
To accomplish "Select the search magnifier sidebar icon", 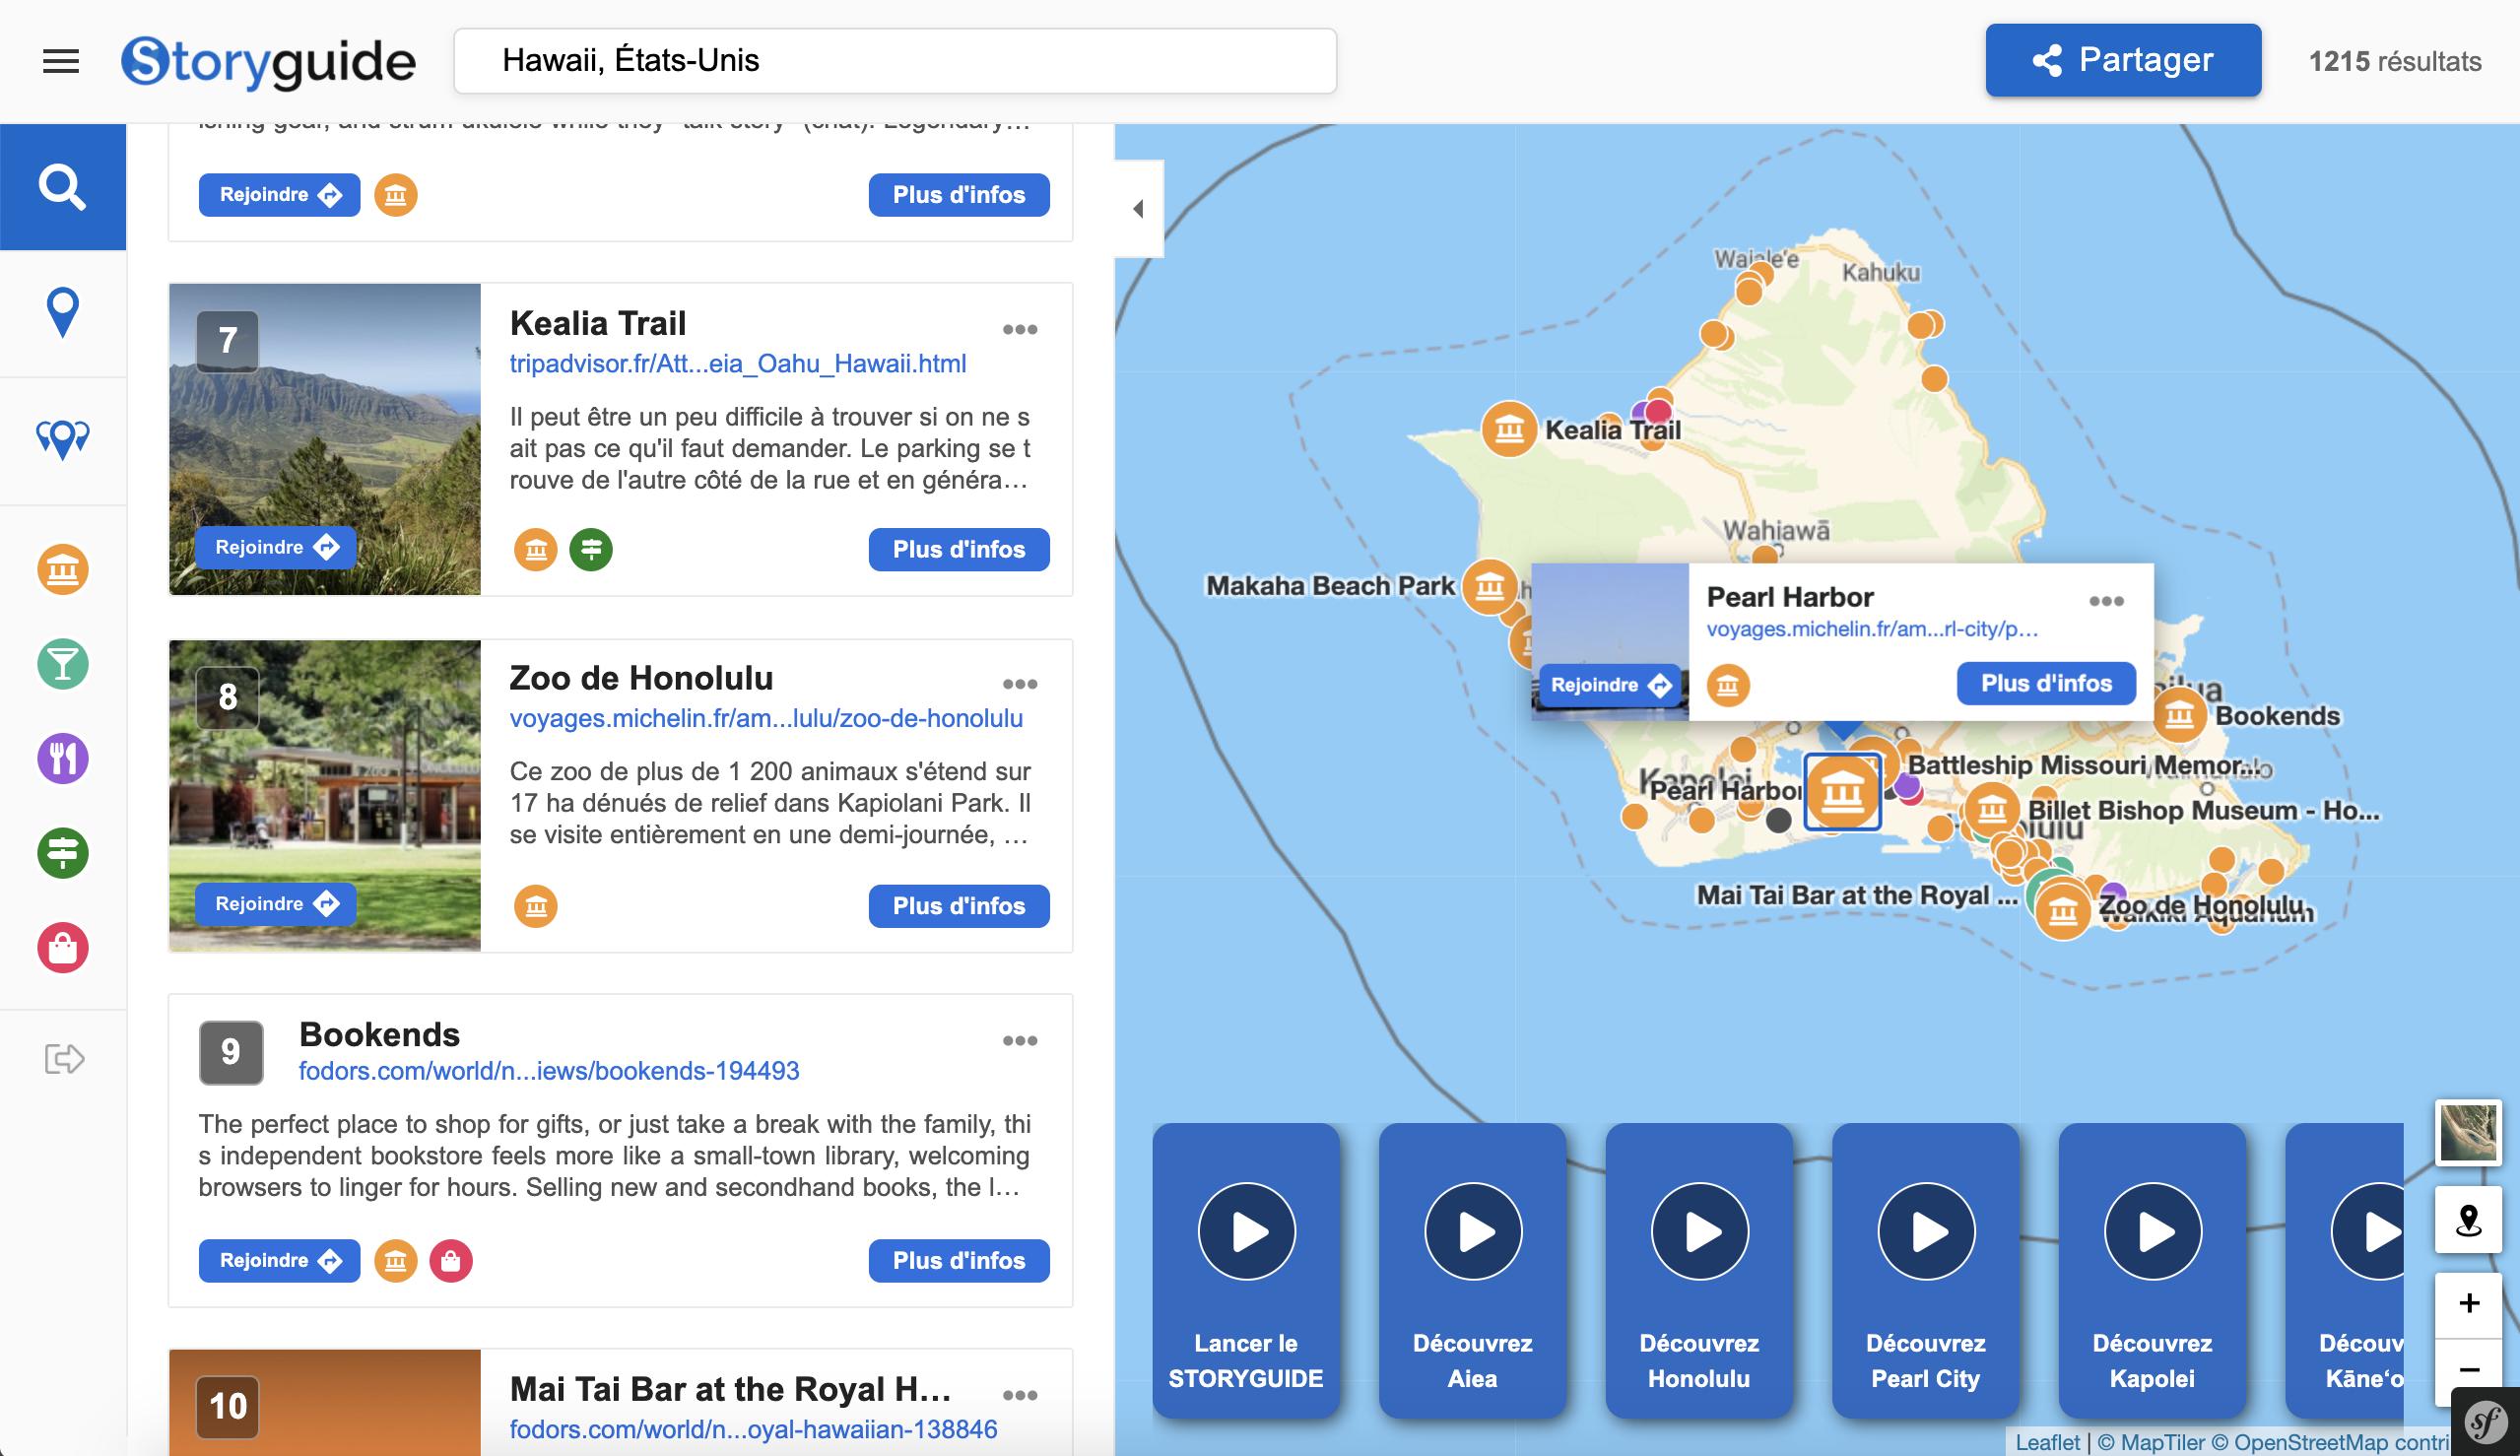I will pos(63,187).
